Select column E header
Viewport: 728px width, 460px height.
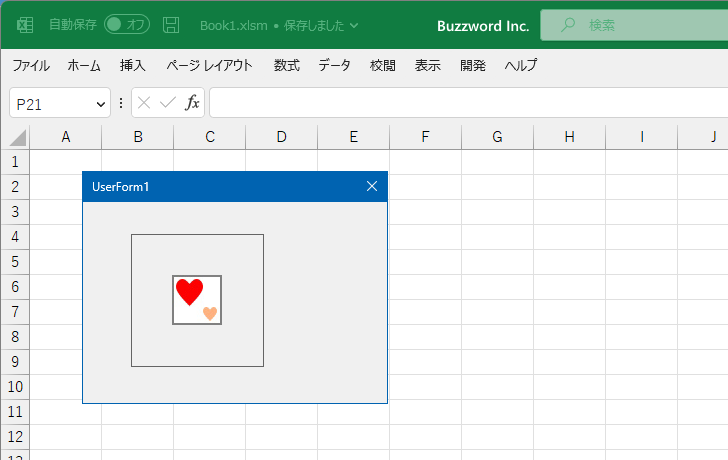coord(353,137)
